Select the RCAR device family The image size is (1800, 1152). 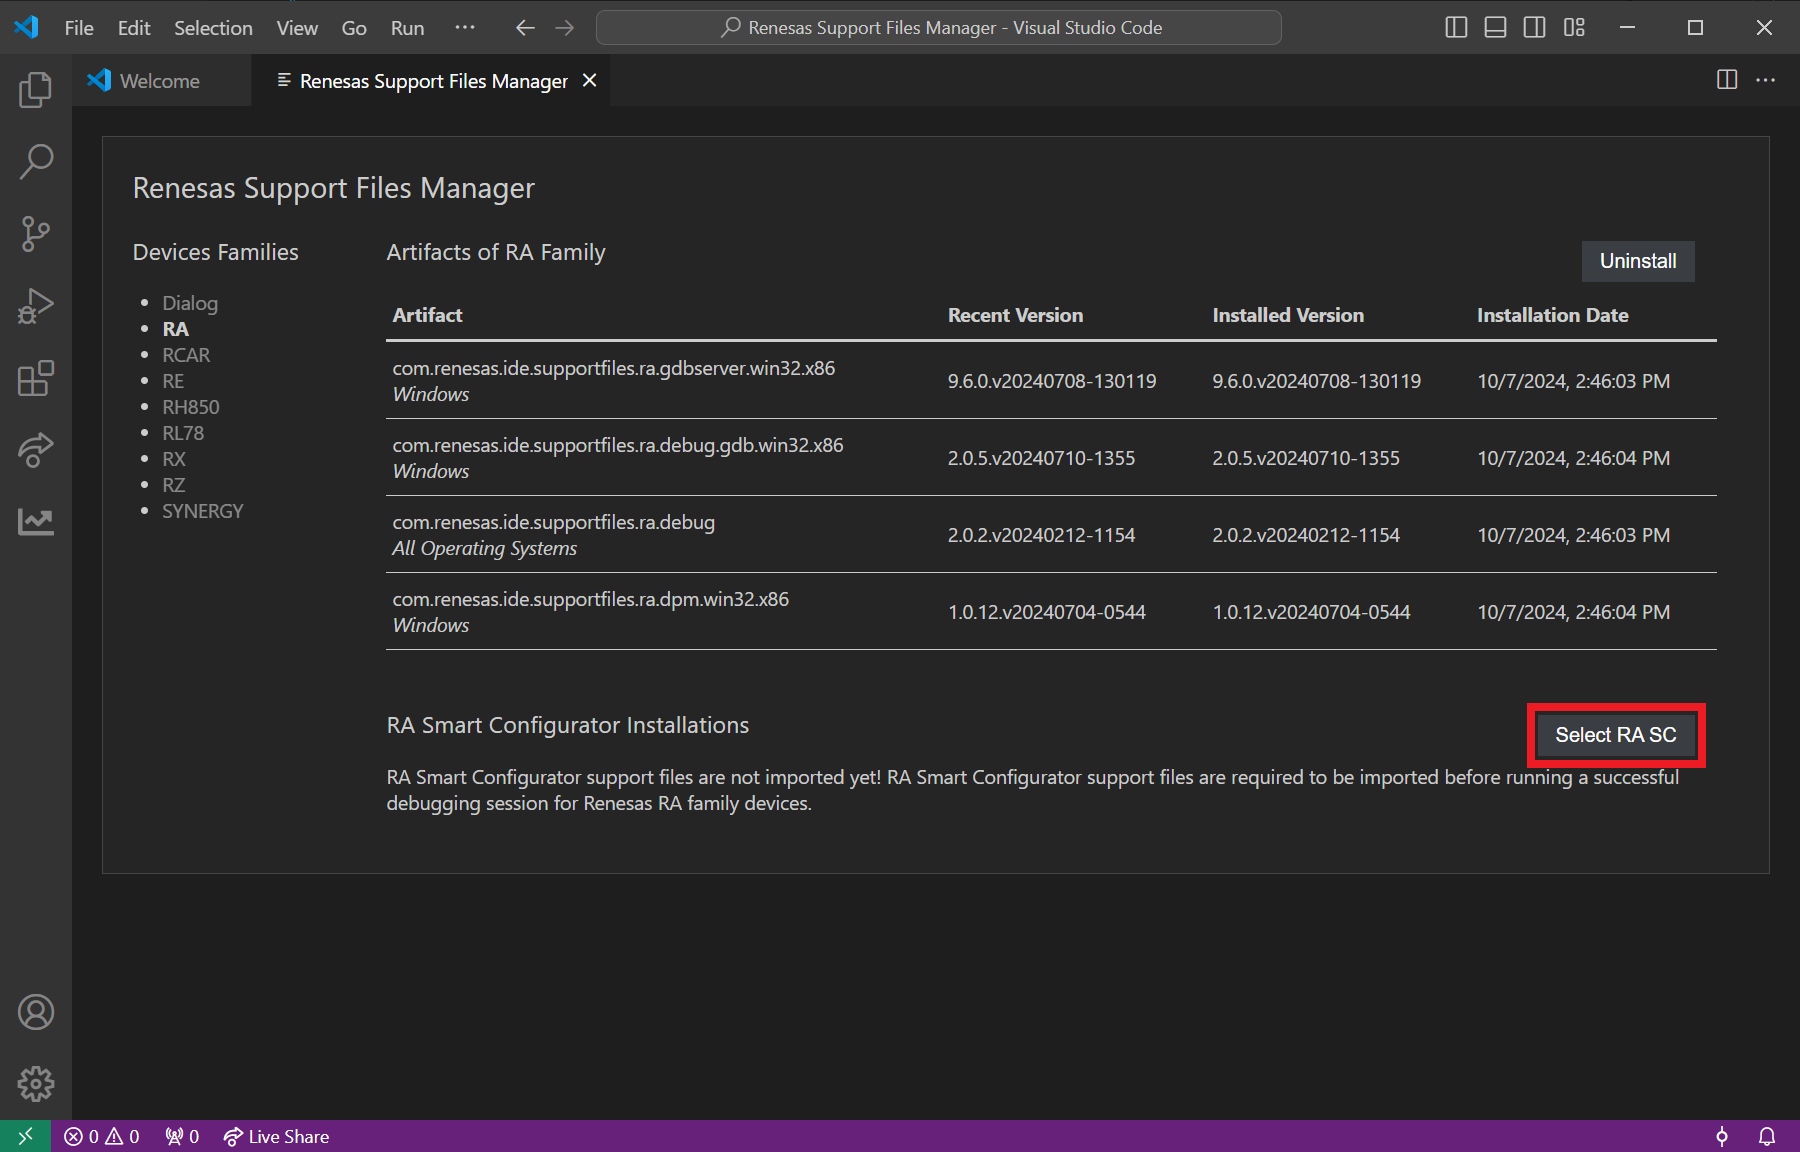(186, 355)
